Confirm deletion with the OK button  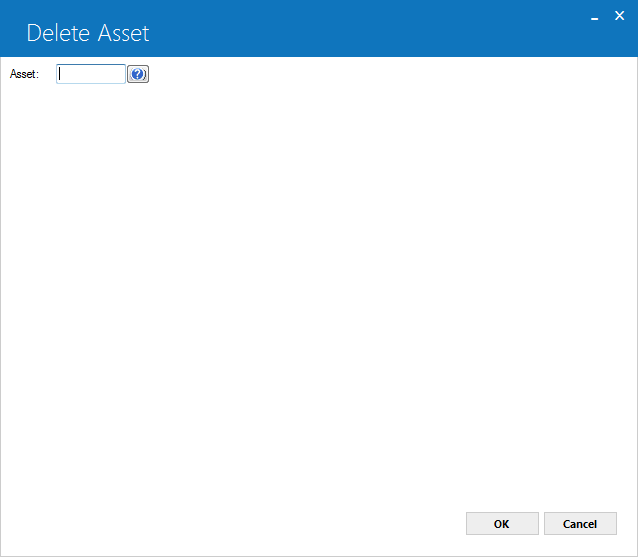(502, 524)
